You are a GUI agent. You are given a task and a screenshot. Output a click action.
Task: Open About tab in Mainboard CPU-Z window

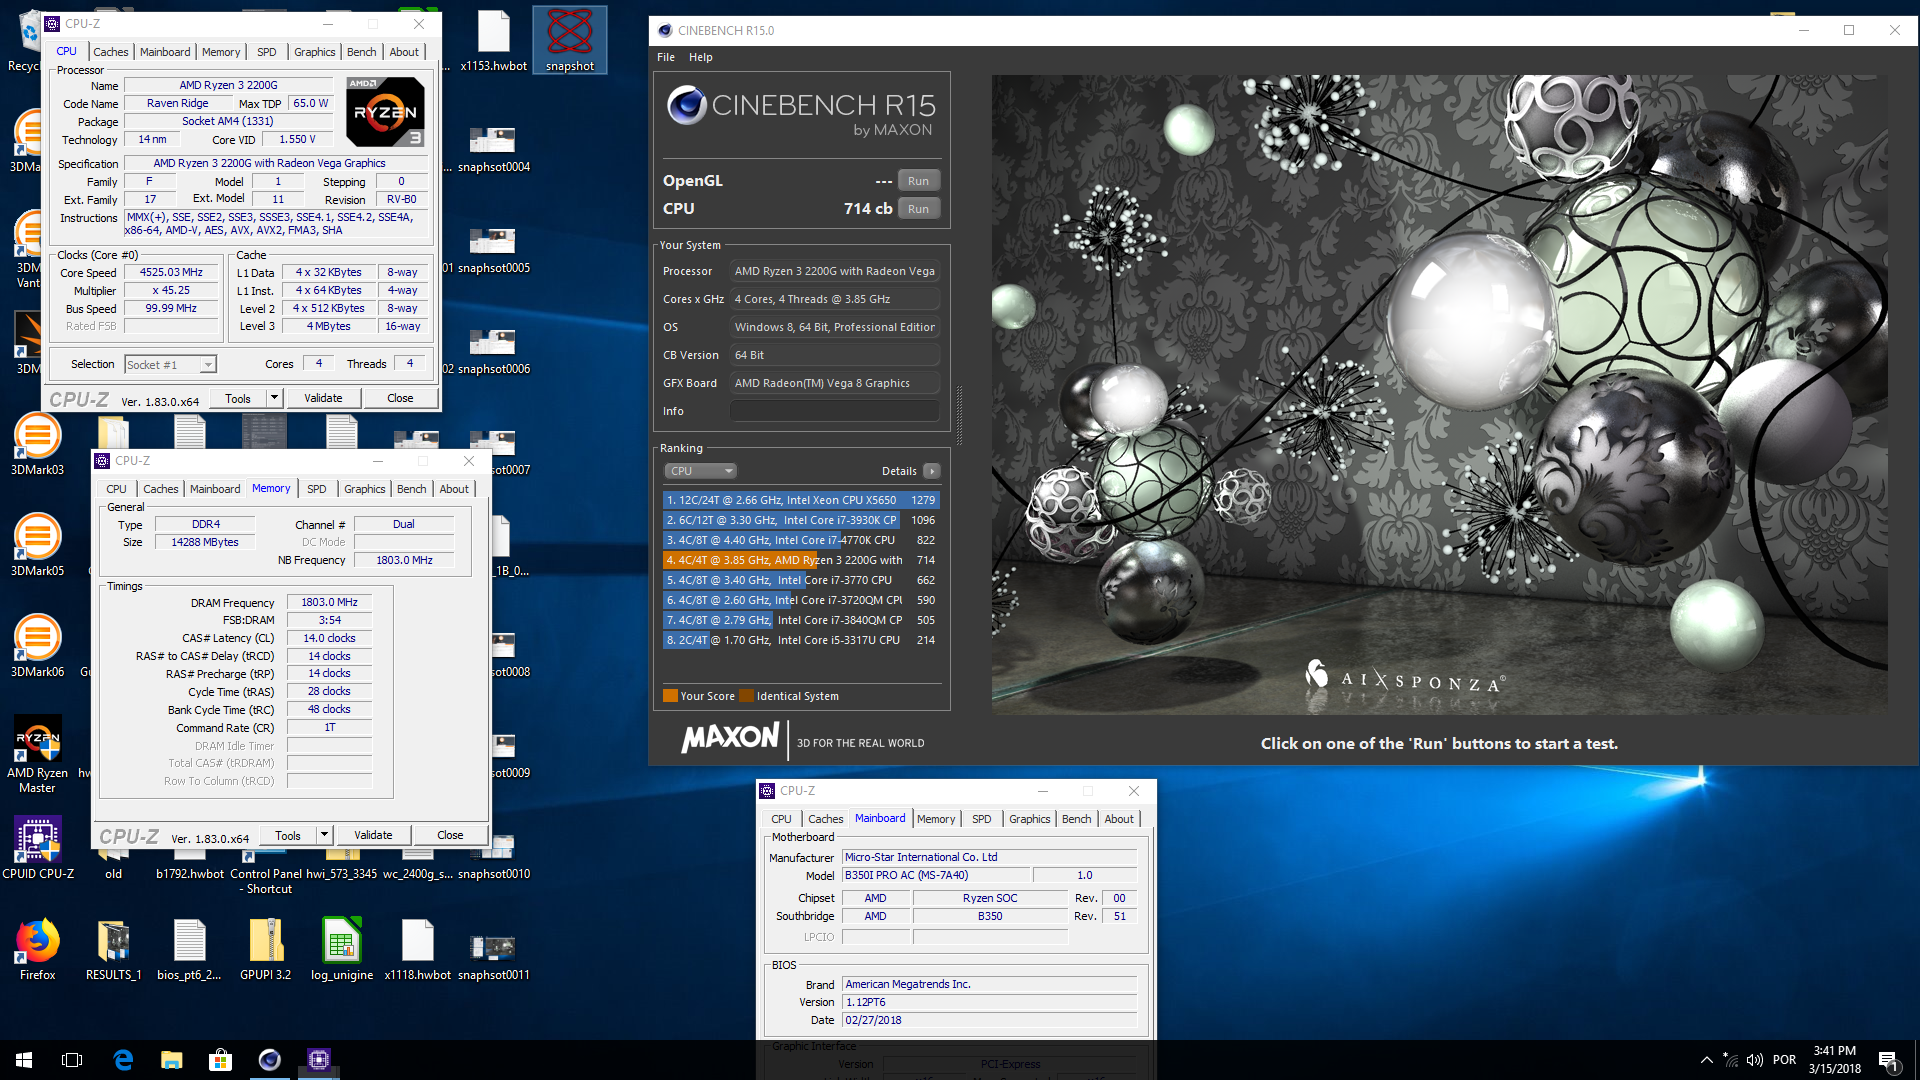pos(1119,819)
